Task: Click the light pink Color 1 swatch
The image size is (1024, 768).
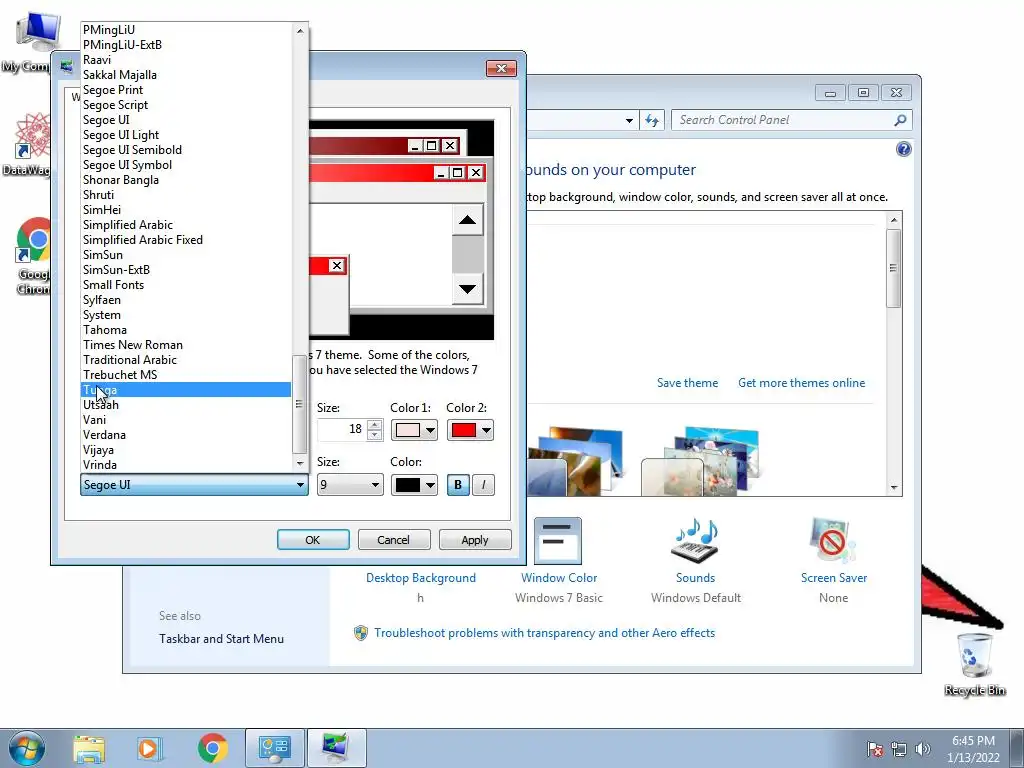Action: [408, 430]
